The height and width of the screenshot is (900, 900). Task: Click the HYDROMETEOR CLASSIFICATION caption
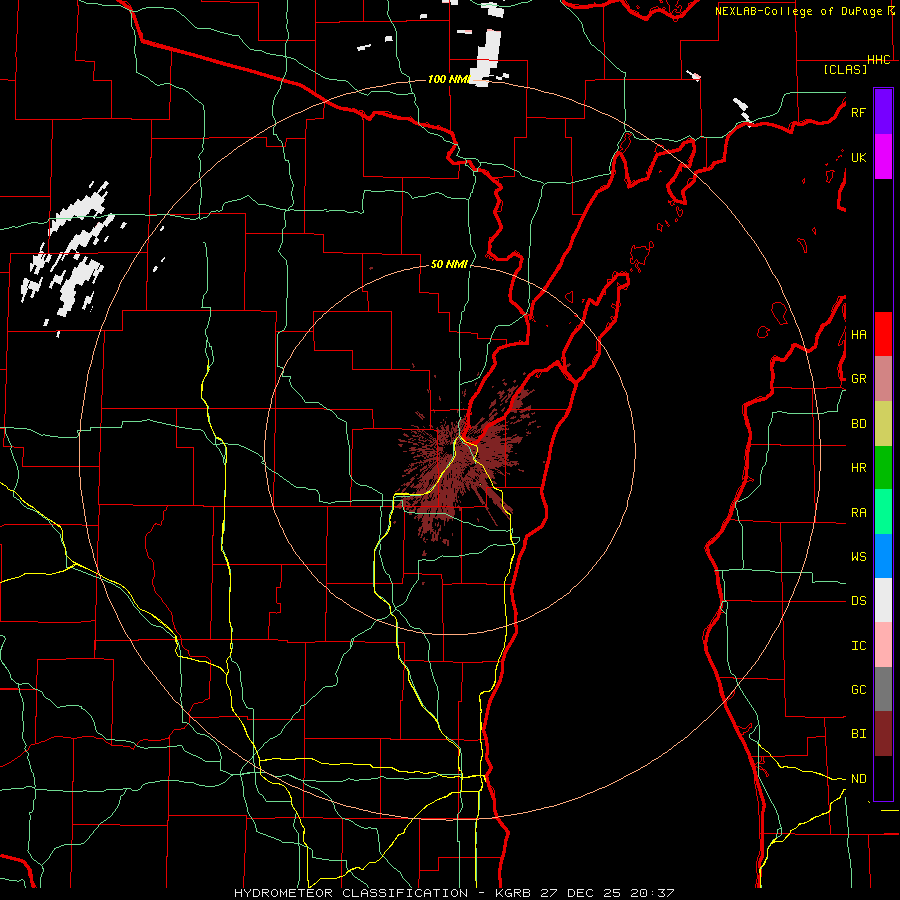click(351, 893)
